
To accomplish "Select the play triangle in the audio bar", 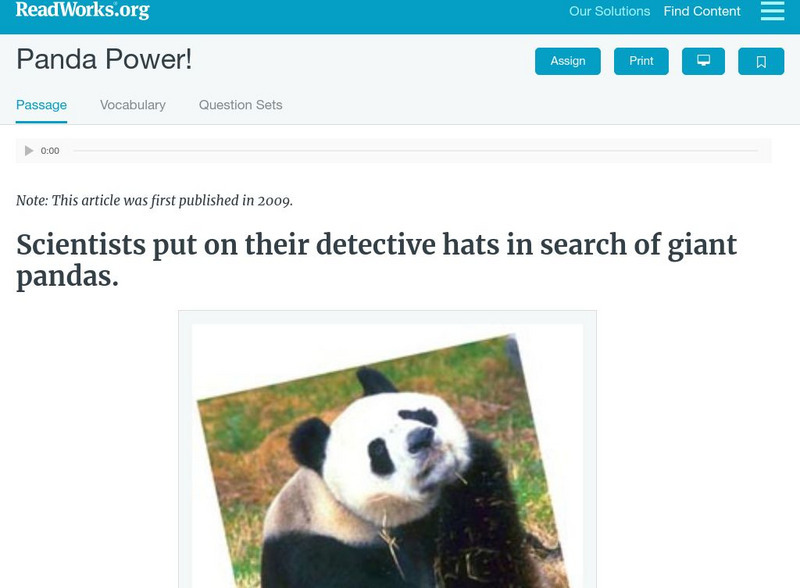I will [27, 150].
